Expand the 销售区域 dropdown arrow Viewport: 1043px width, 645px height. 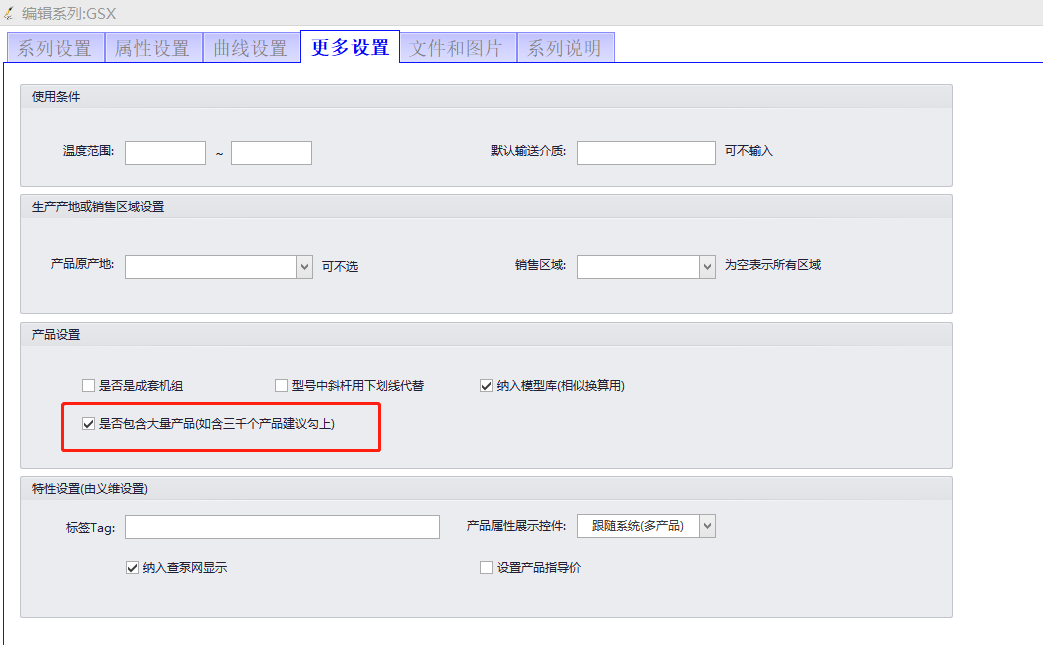(x=707, y=267)
